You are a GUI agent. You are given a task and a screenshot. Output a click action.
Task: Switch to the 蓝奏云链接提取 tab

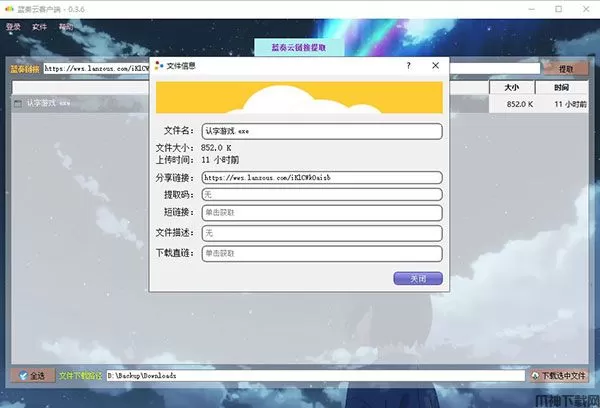click(299, 47)
